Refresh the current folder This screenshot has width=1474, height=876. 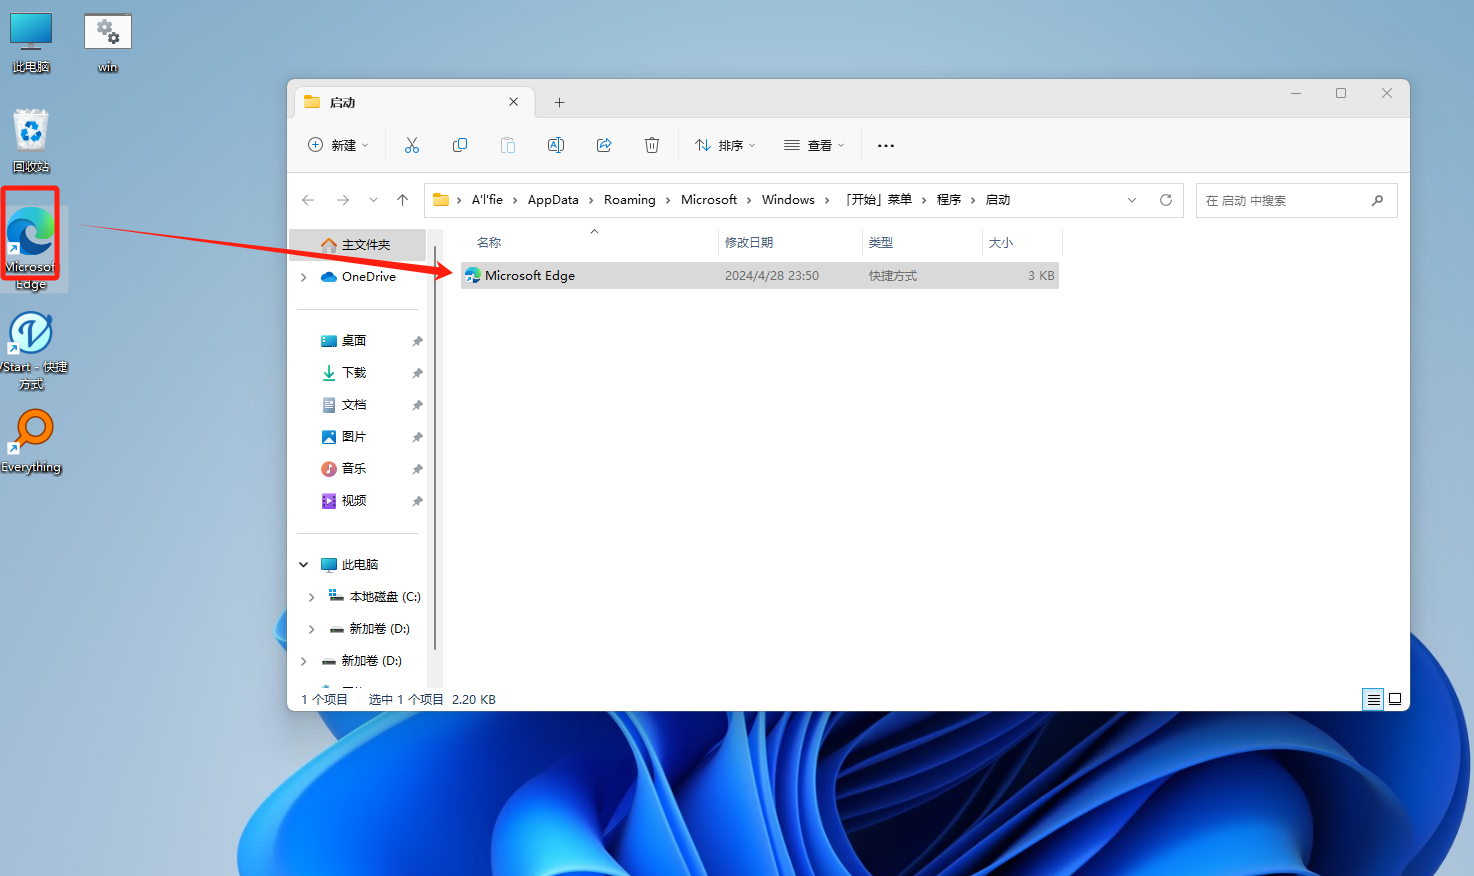tap(1166, 200)
